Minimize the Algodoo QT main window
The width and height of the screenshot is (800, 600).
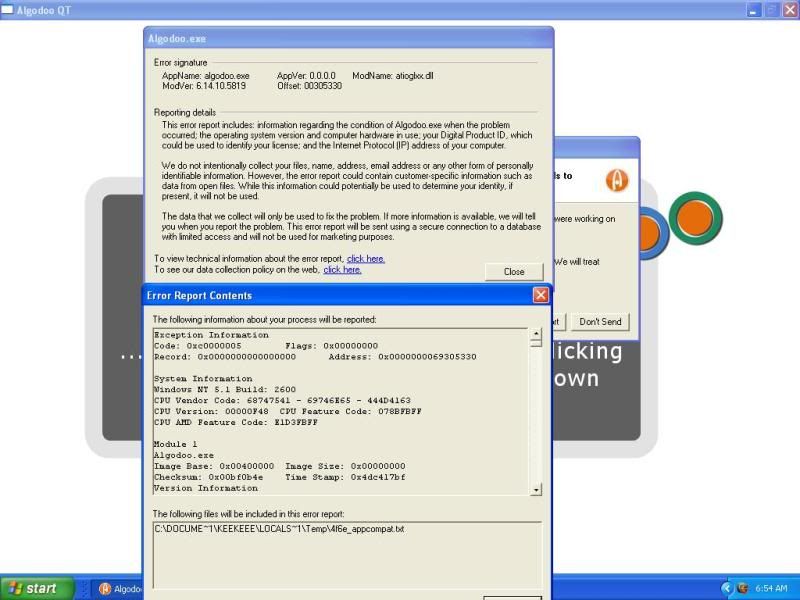pyautogui.click(x=753, y=10)
